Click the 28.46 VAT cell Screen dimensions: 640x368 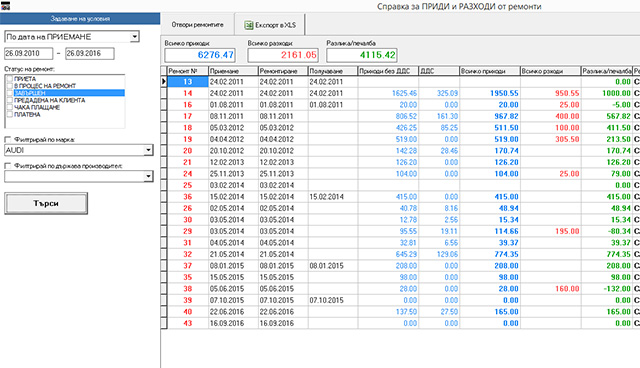[439, 151]
